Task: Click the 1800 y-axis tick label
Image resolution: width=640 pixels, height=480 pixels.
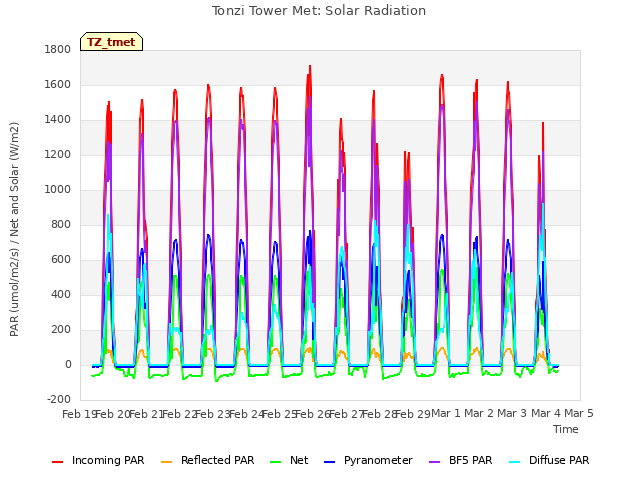Action: [x=58, y=49]
